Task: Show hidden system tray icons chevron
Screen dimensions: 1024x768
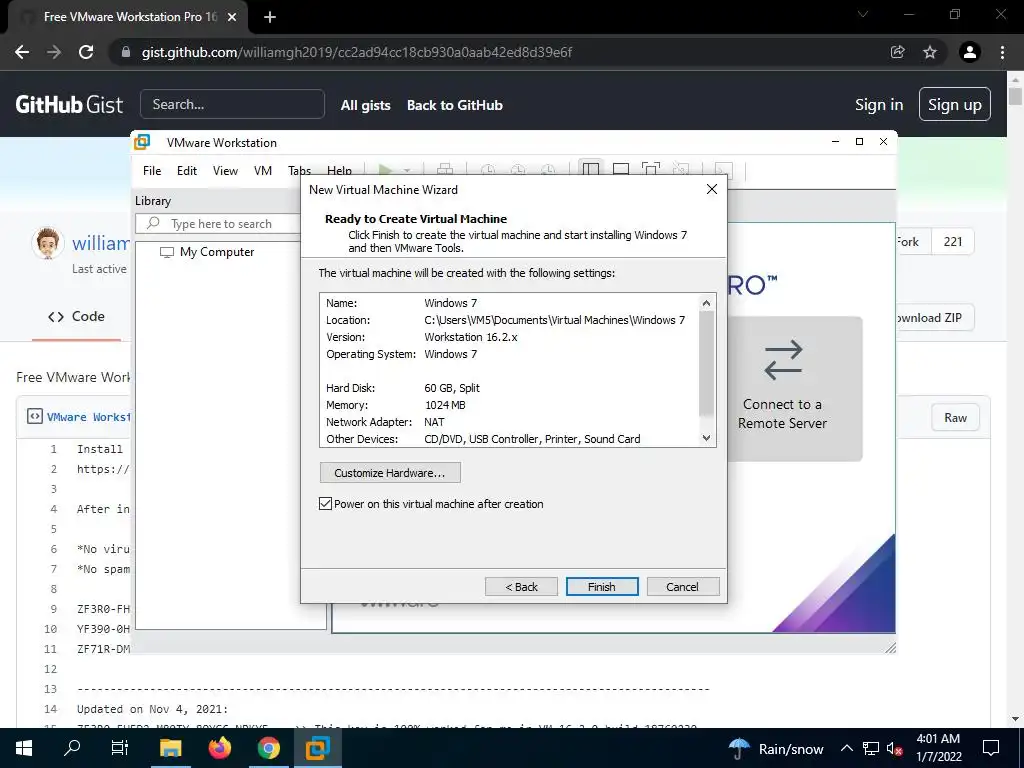Action: [846, 748]
